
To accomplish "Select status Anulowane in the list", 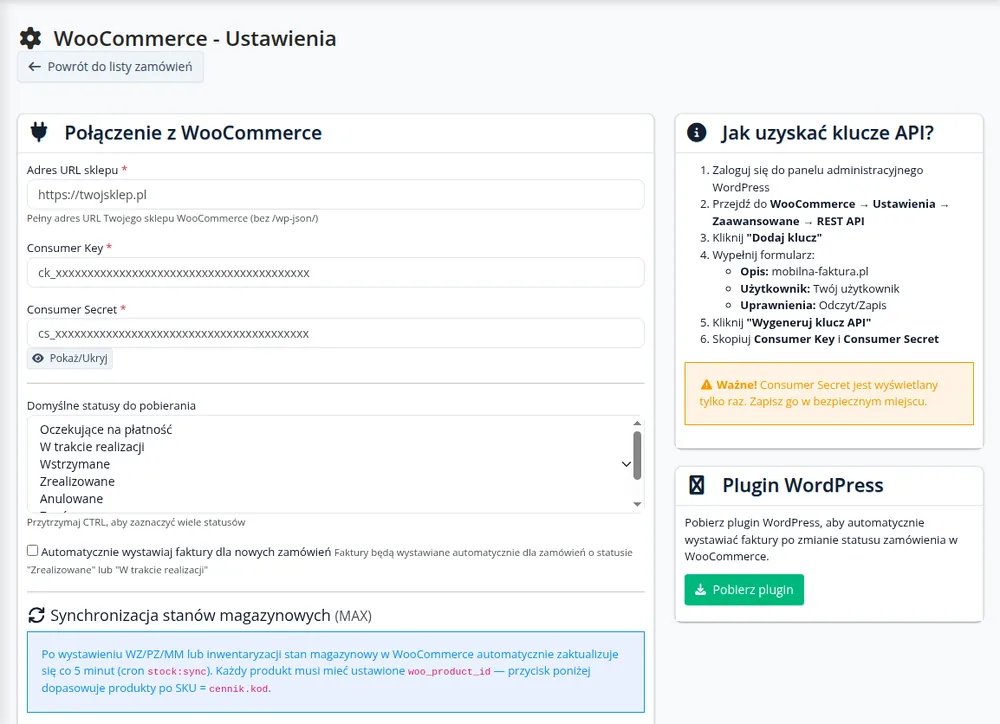I will coord(71,498).
